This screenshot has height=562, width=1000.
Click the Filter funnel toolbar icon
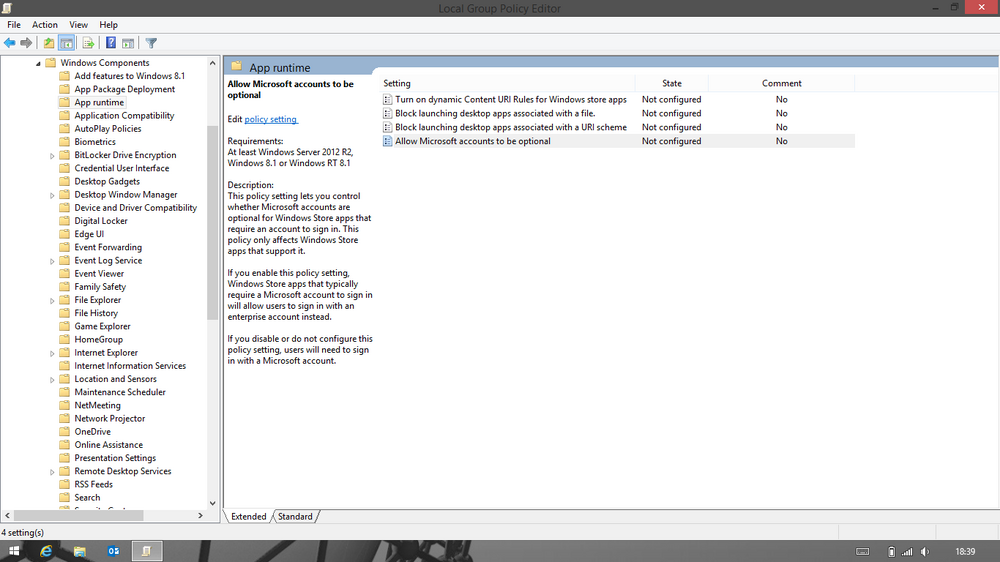point(151,43)
